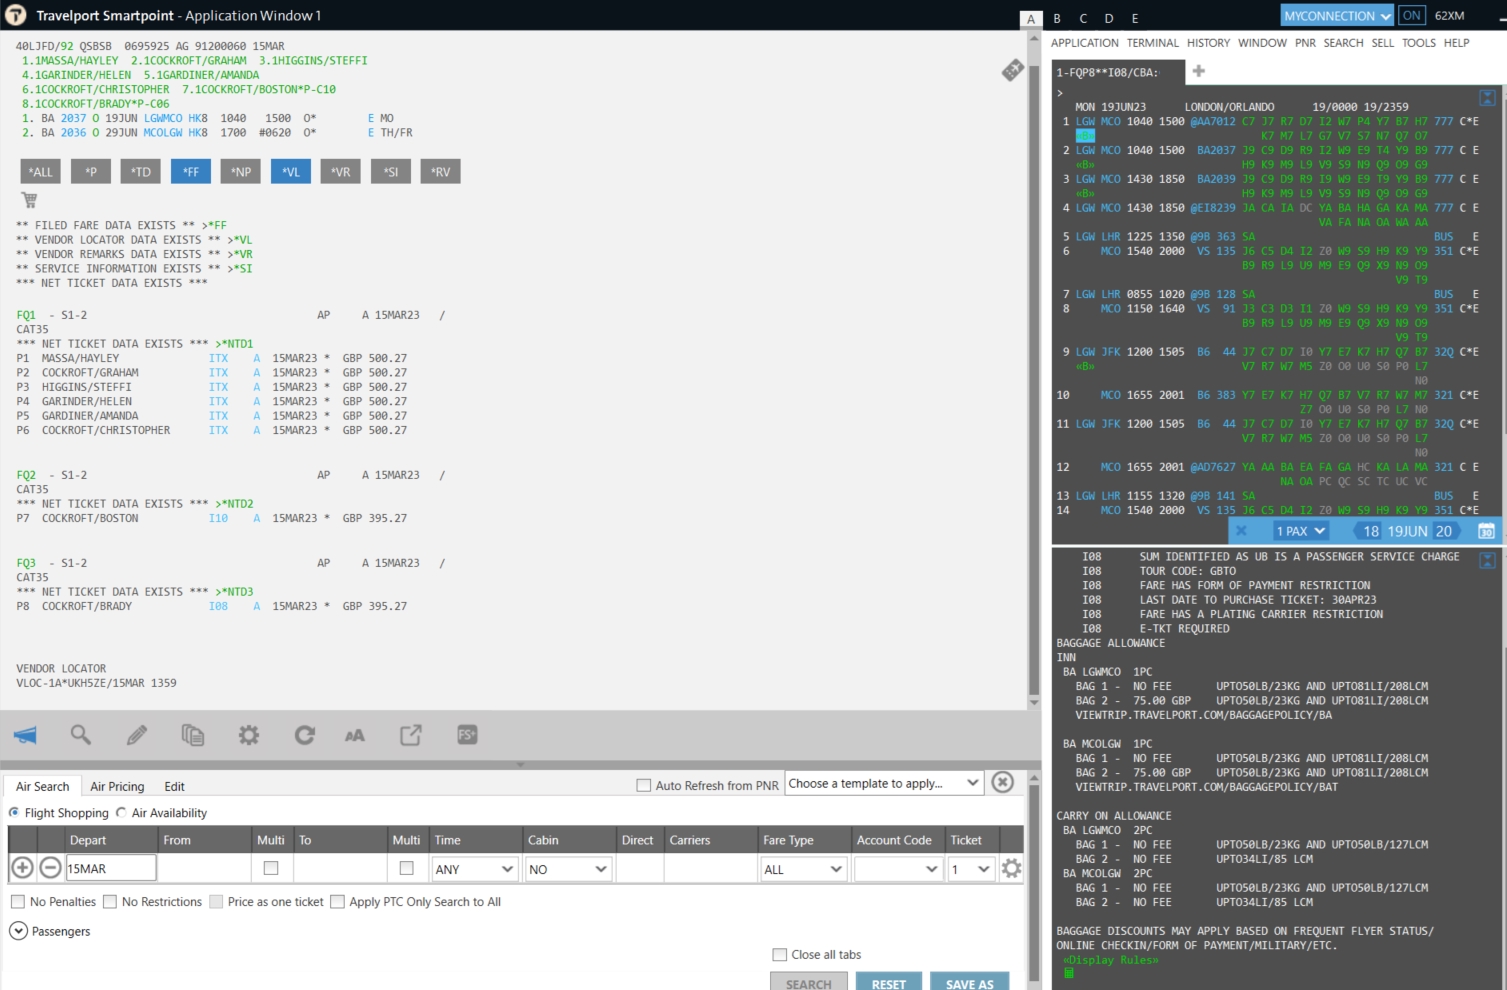Select the Air Availability radio button

121,813
